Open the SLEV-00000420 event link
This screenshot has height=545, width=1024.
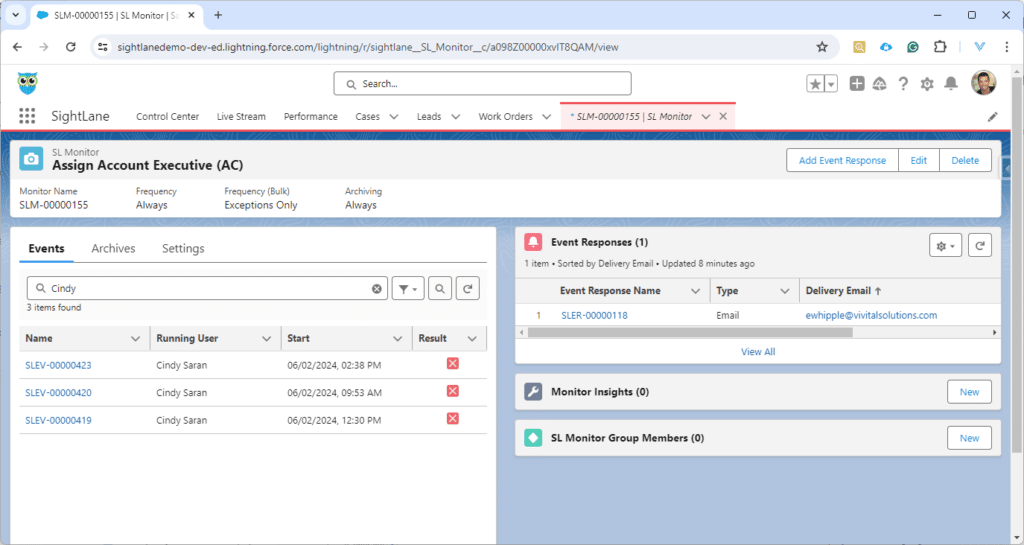pos(58,393)
